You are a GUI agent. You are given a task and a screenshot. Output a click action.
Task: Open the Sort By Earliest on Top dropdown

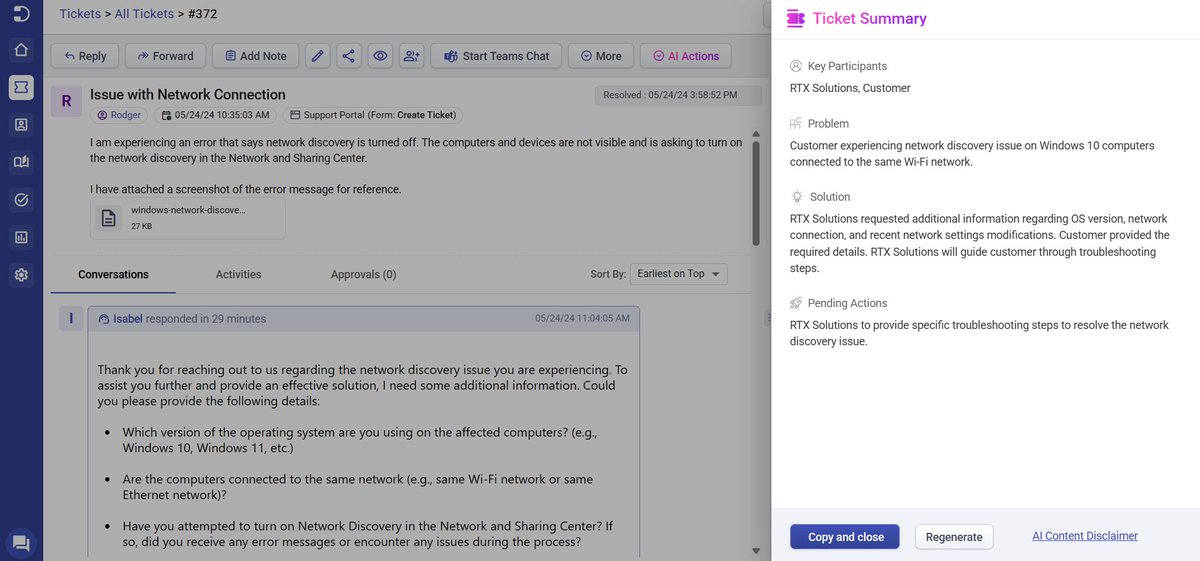(x=679, y=274)
